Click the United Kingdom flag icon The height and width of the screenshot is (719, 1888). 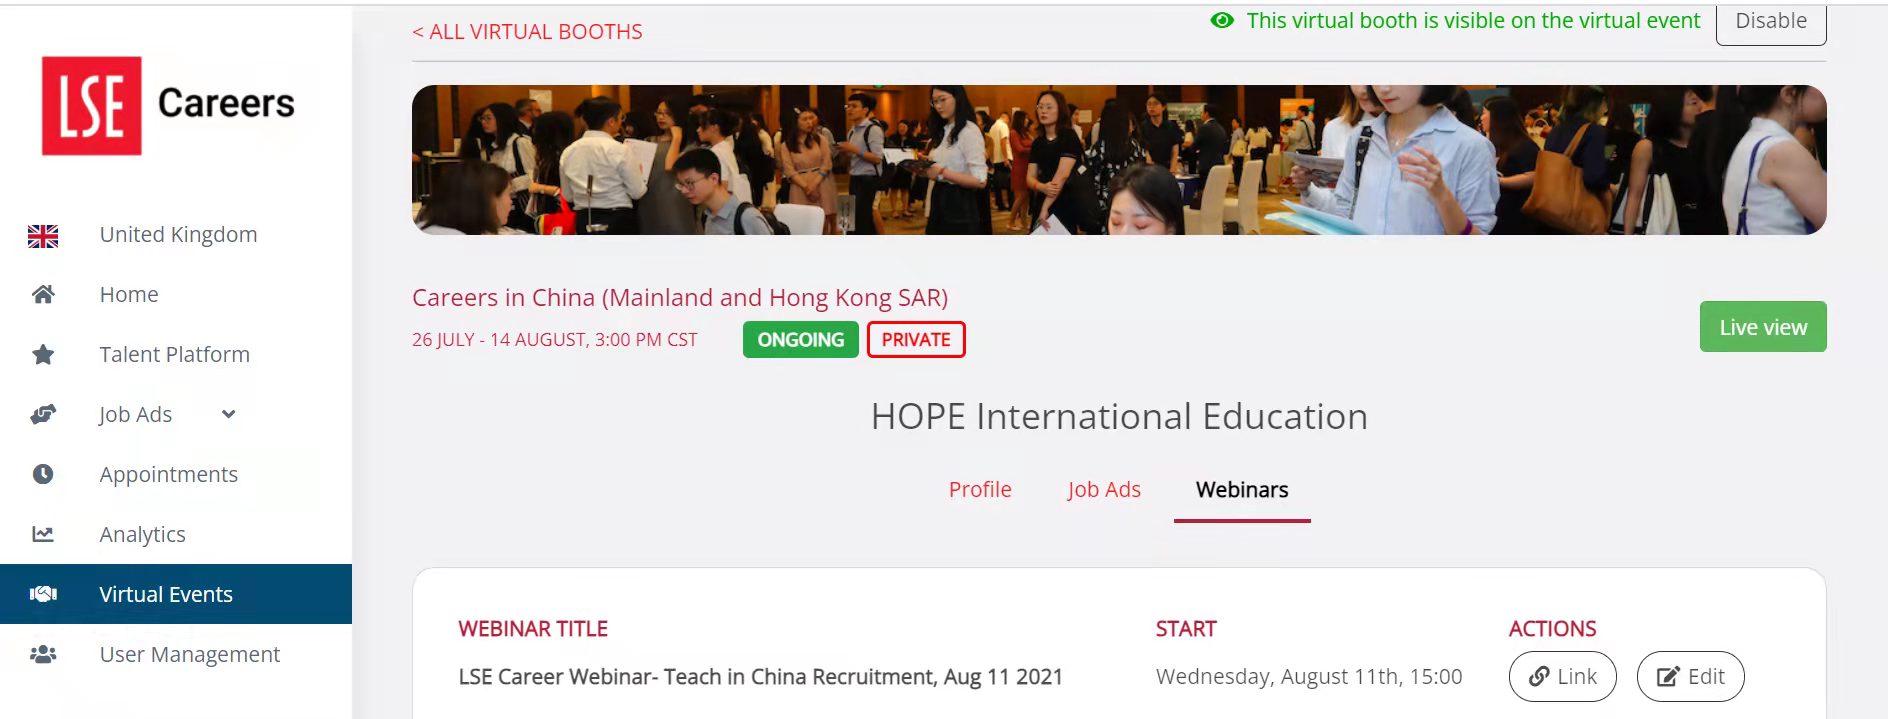pos(43,236)
